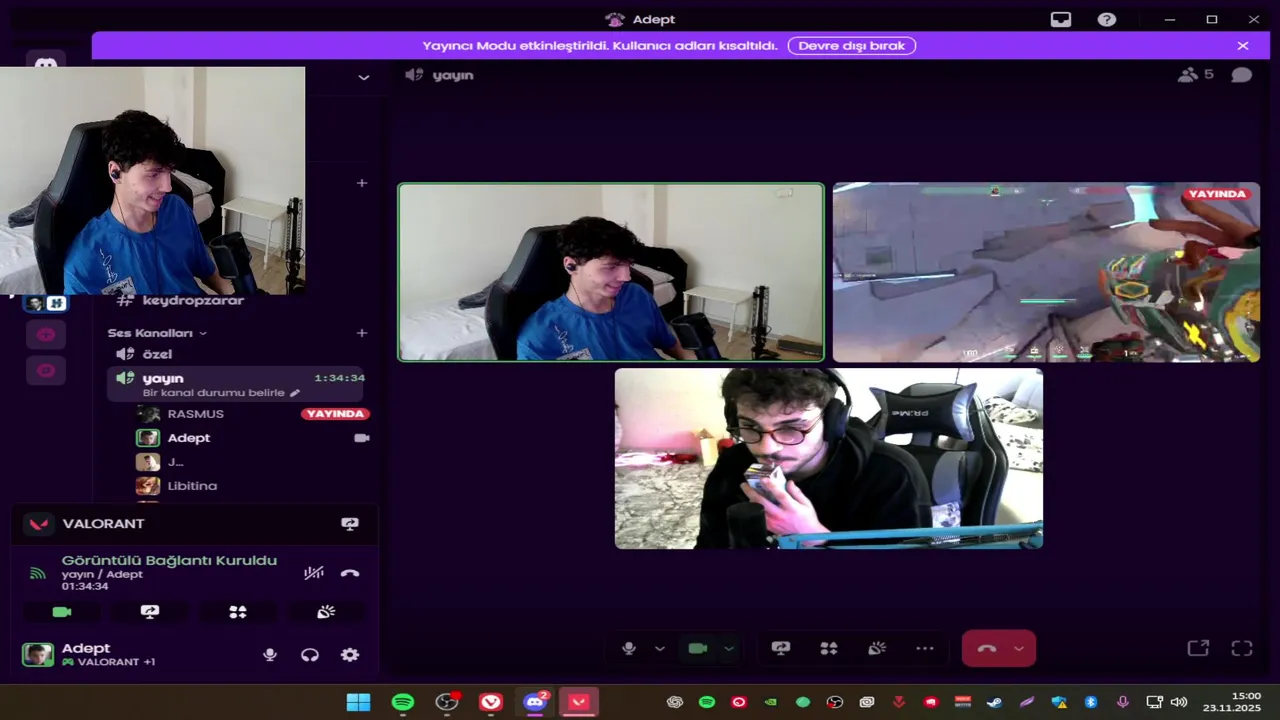The width and height of the screenshot is (1280, 720).
Task: Open activities from the bottom call controls
Action: [x=829, y=648]
